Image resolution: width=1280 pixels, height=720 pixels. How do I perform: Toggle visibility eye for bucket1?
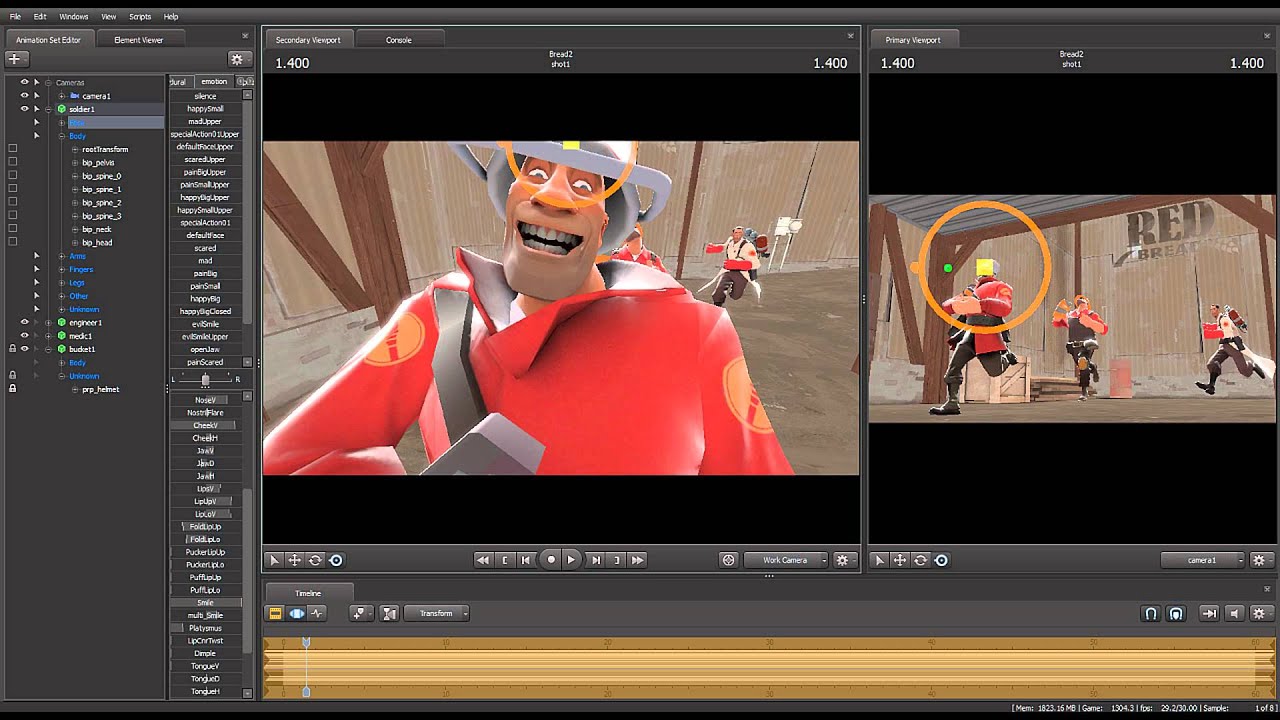tap(24, 349)
